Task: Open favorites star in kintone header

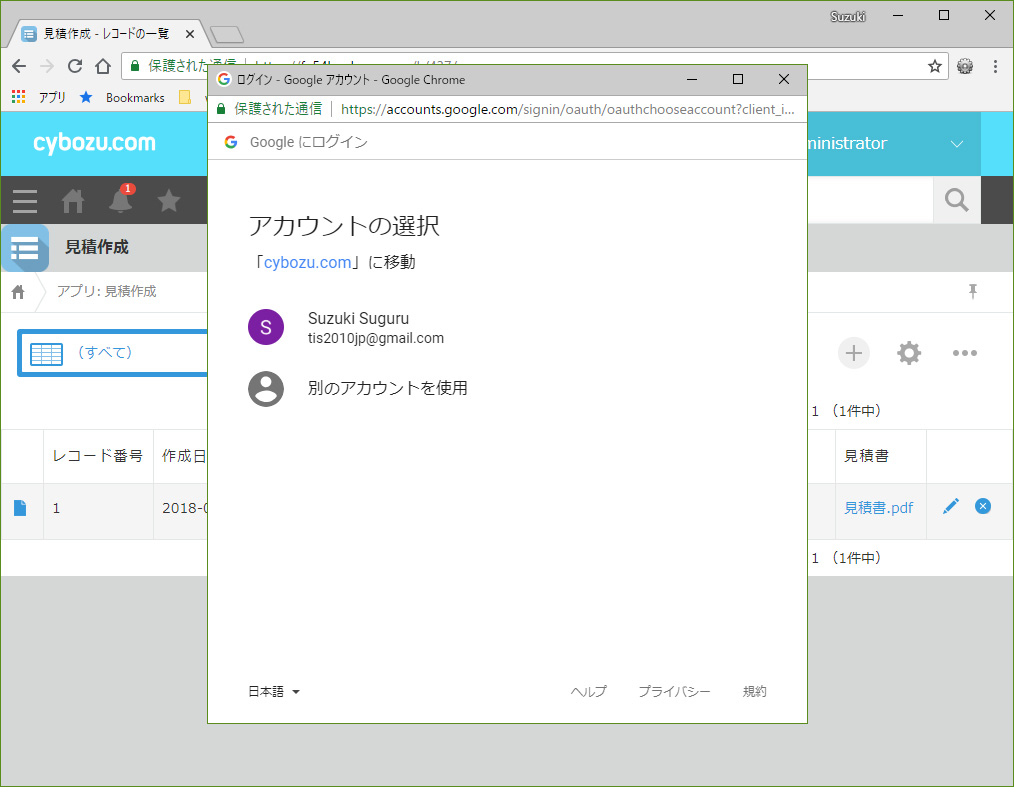Action: pyautogui.click(x=169, y=200)
